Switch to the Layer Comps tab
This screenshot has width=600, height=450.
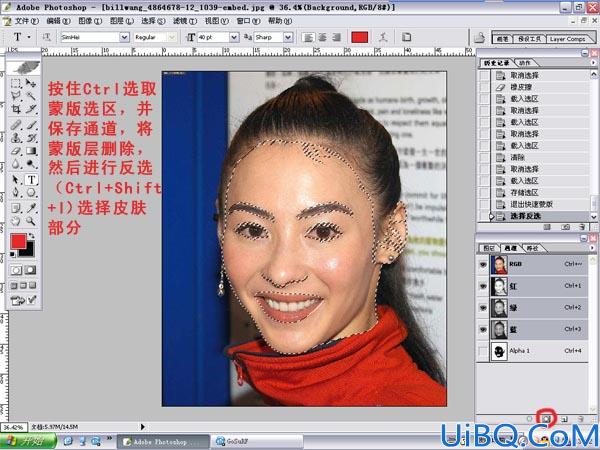tap(567, 39)
